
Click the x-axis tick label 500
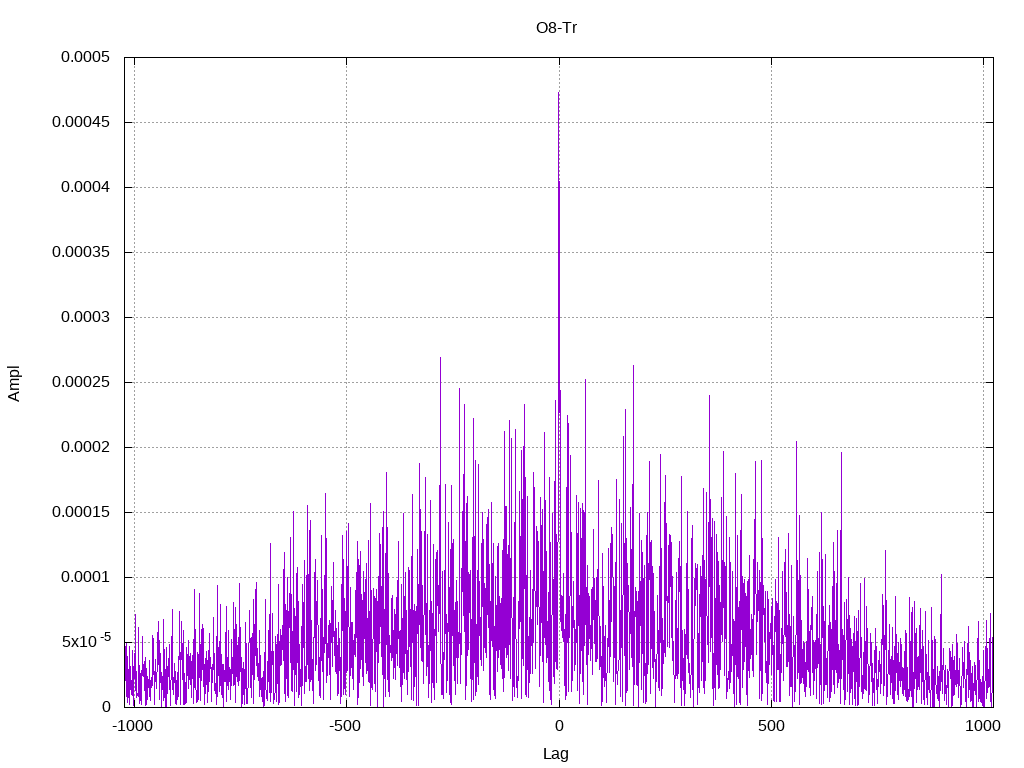pos(771,726)
